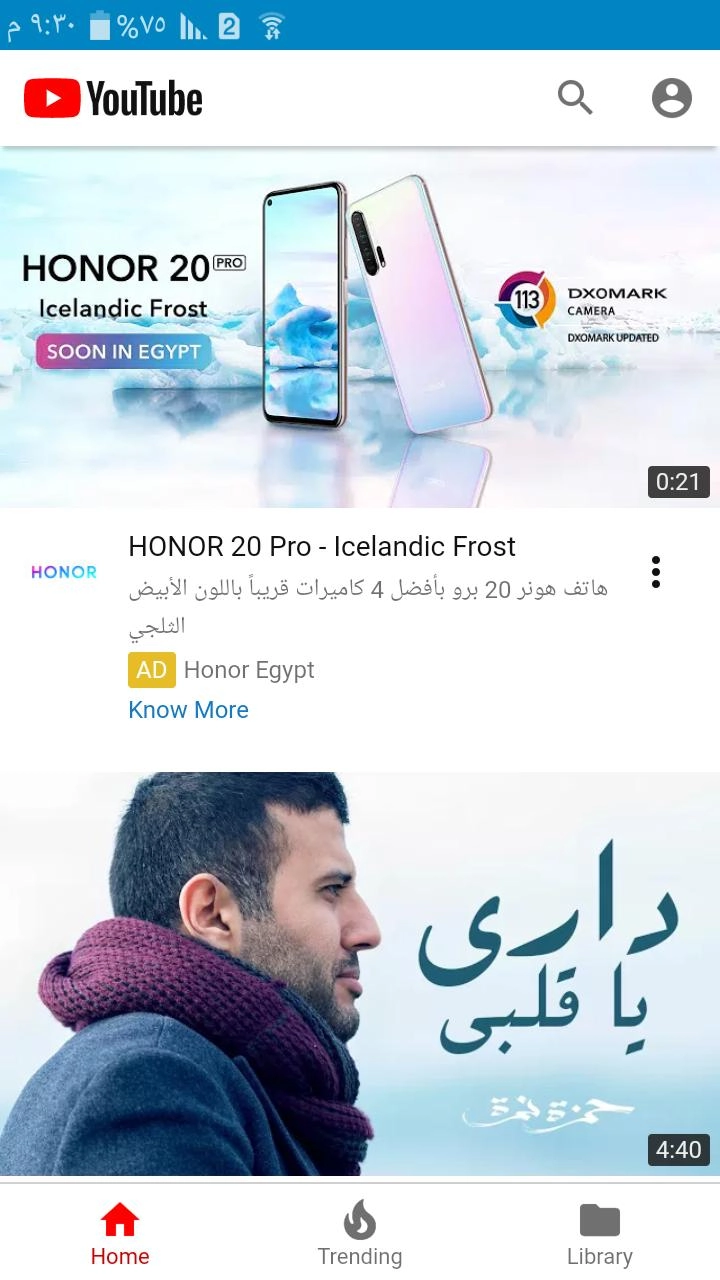The width and height of the screenshot is (720, 1280).
Task: Tap the Honor channel logo avatar
Action: pos(64,572)
